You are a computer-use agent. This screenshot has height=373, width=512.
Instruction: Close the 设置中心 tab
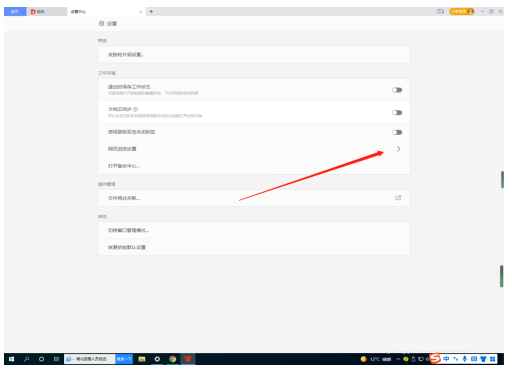point(140,12)
